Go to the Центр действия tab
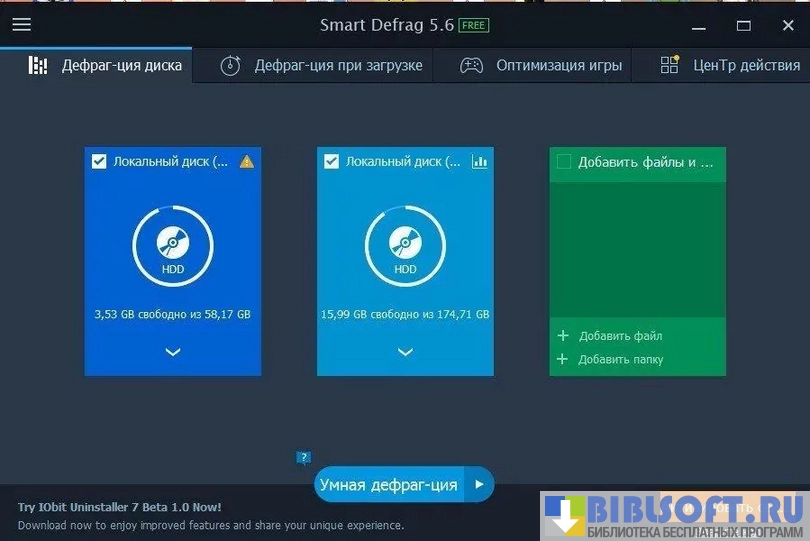This screenshot has height=541, width=810. (730, 66)
